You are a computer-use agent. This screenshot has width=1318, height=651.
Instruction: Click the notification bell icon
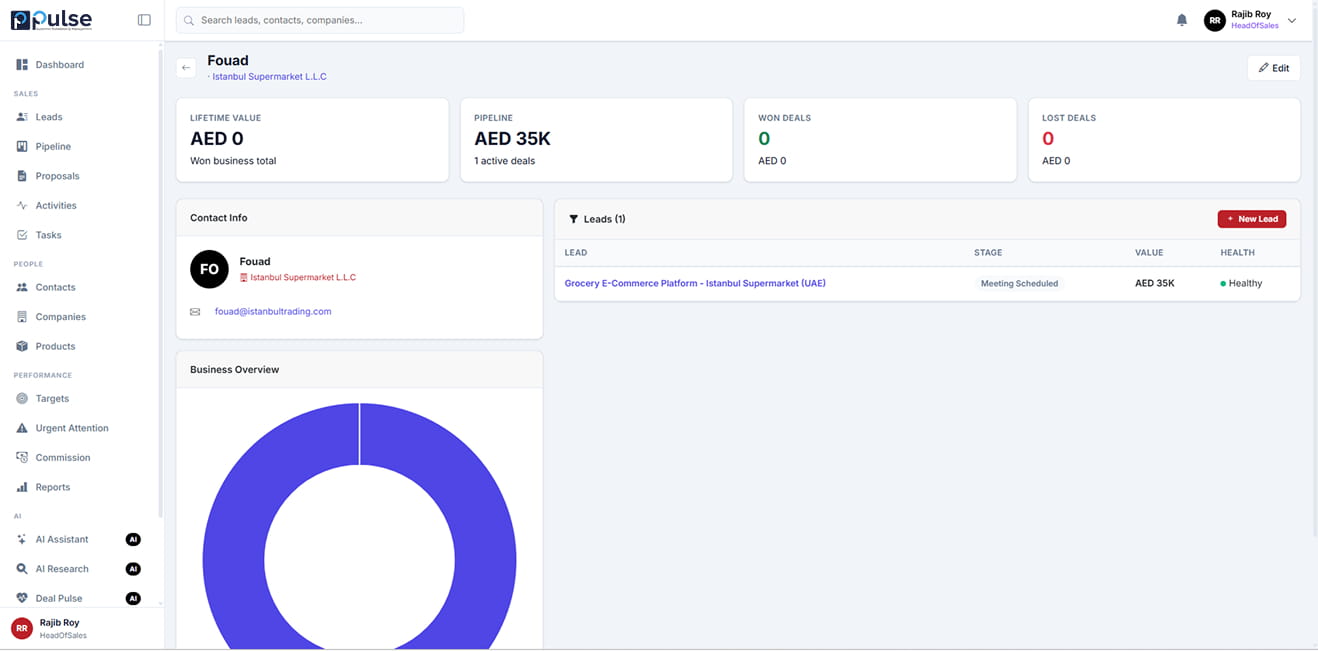coord(1181,20)
